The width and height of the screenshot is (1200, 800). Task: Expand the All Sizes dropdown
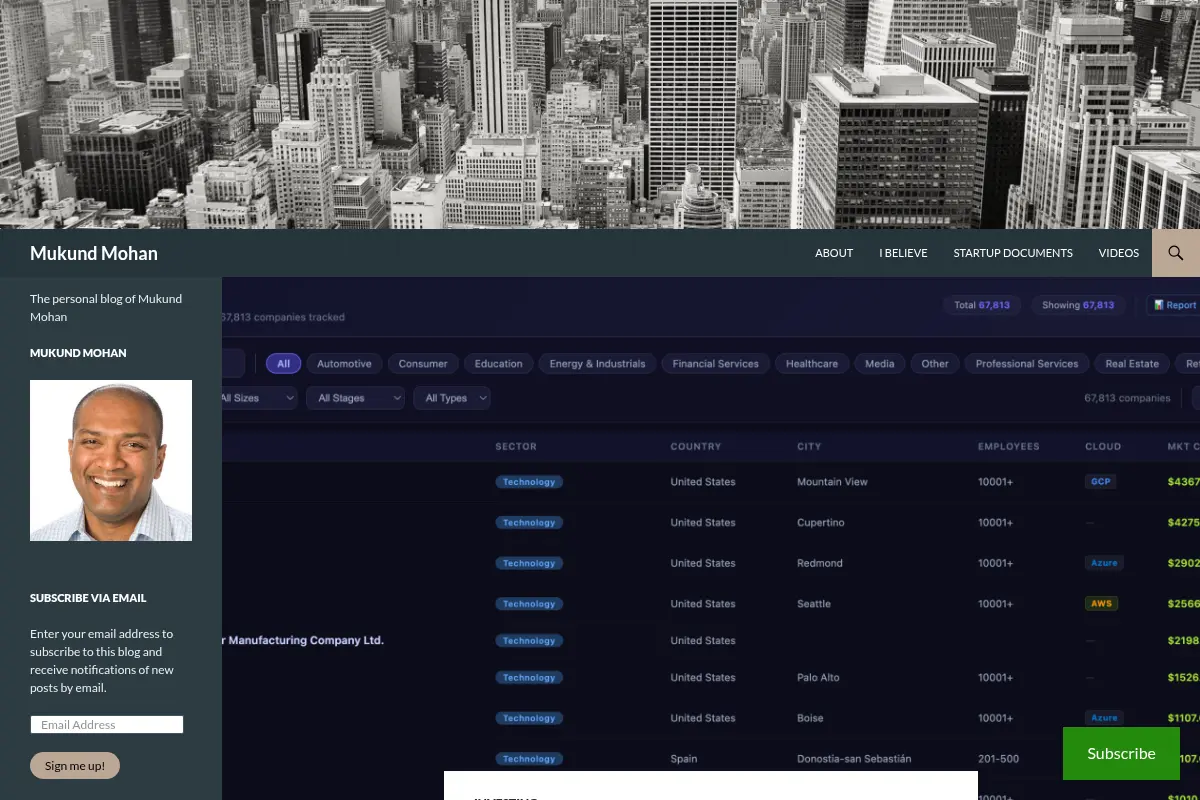258,398
